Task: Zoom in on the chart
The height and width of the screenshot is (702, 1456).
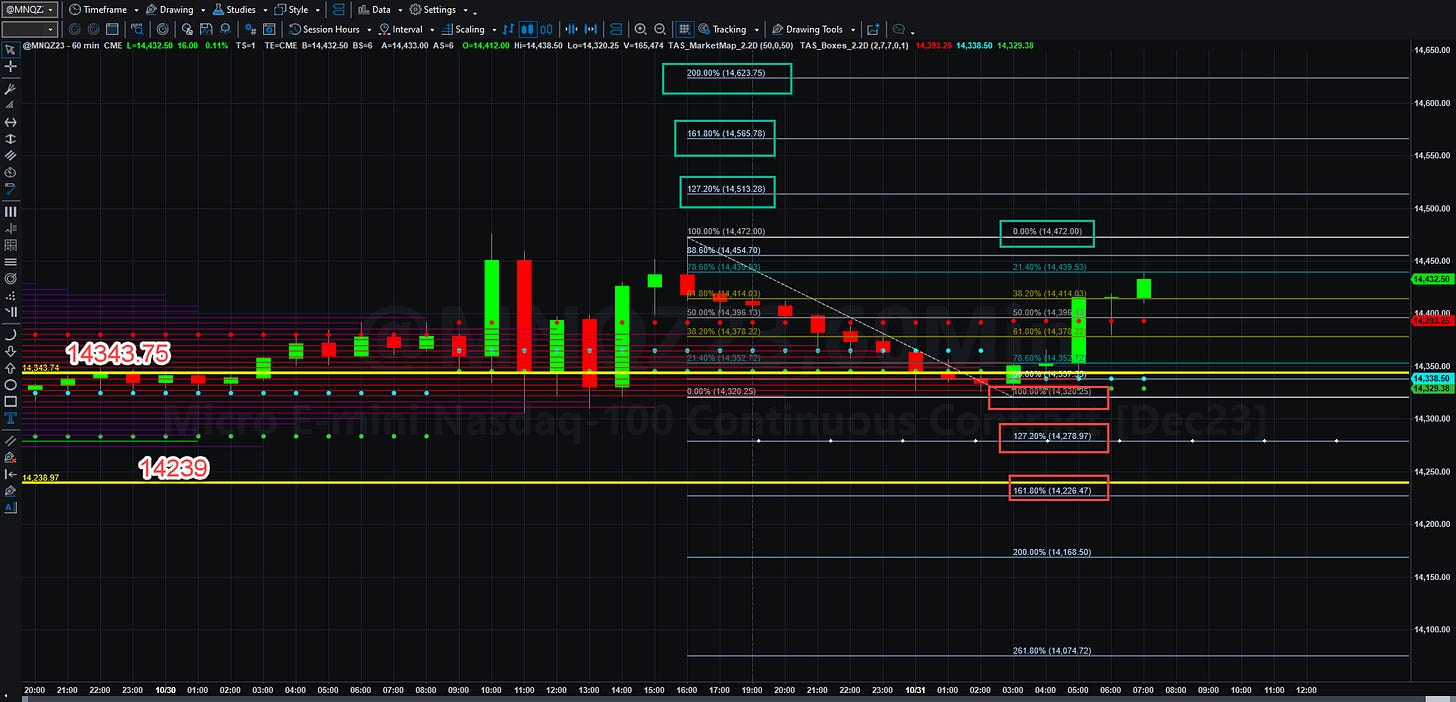Action: tap(640, 30)
